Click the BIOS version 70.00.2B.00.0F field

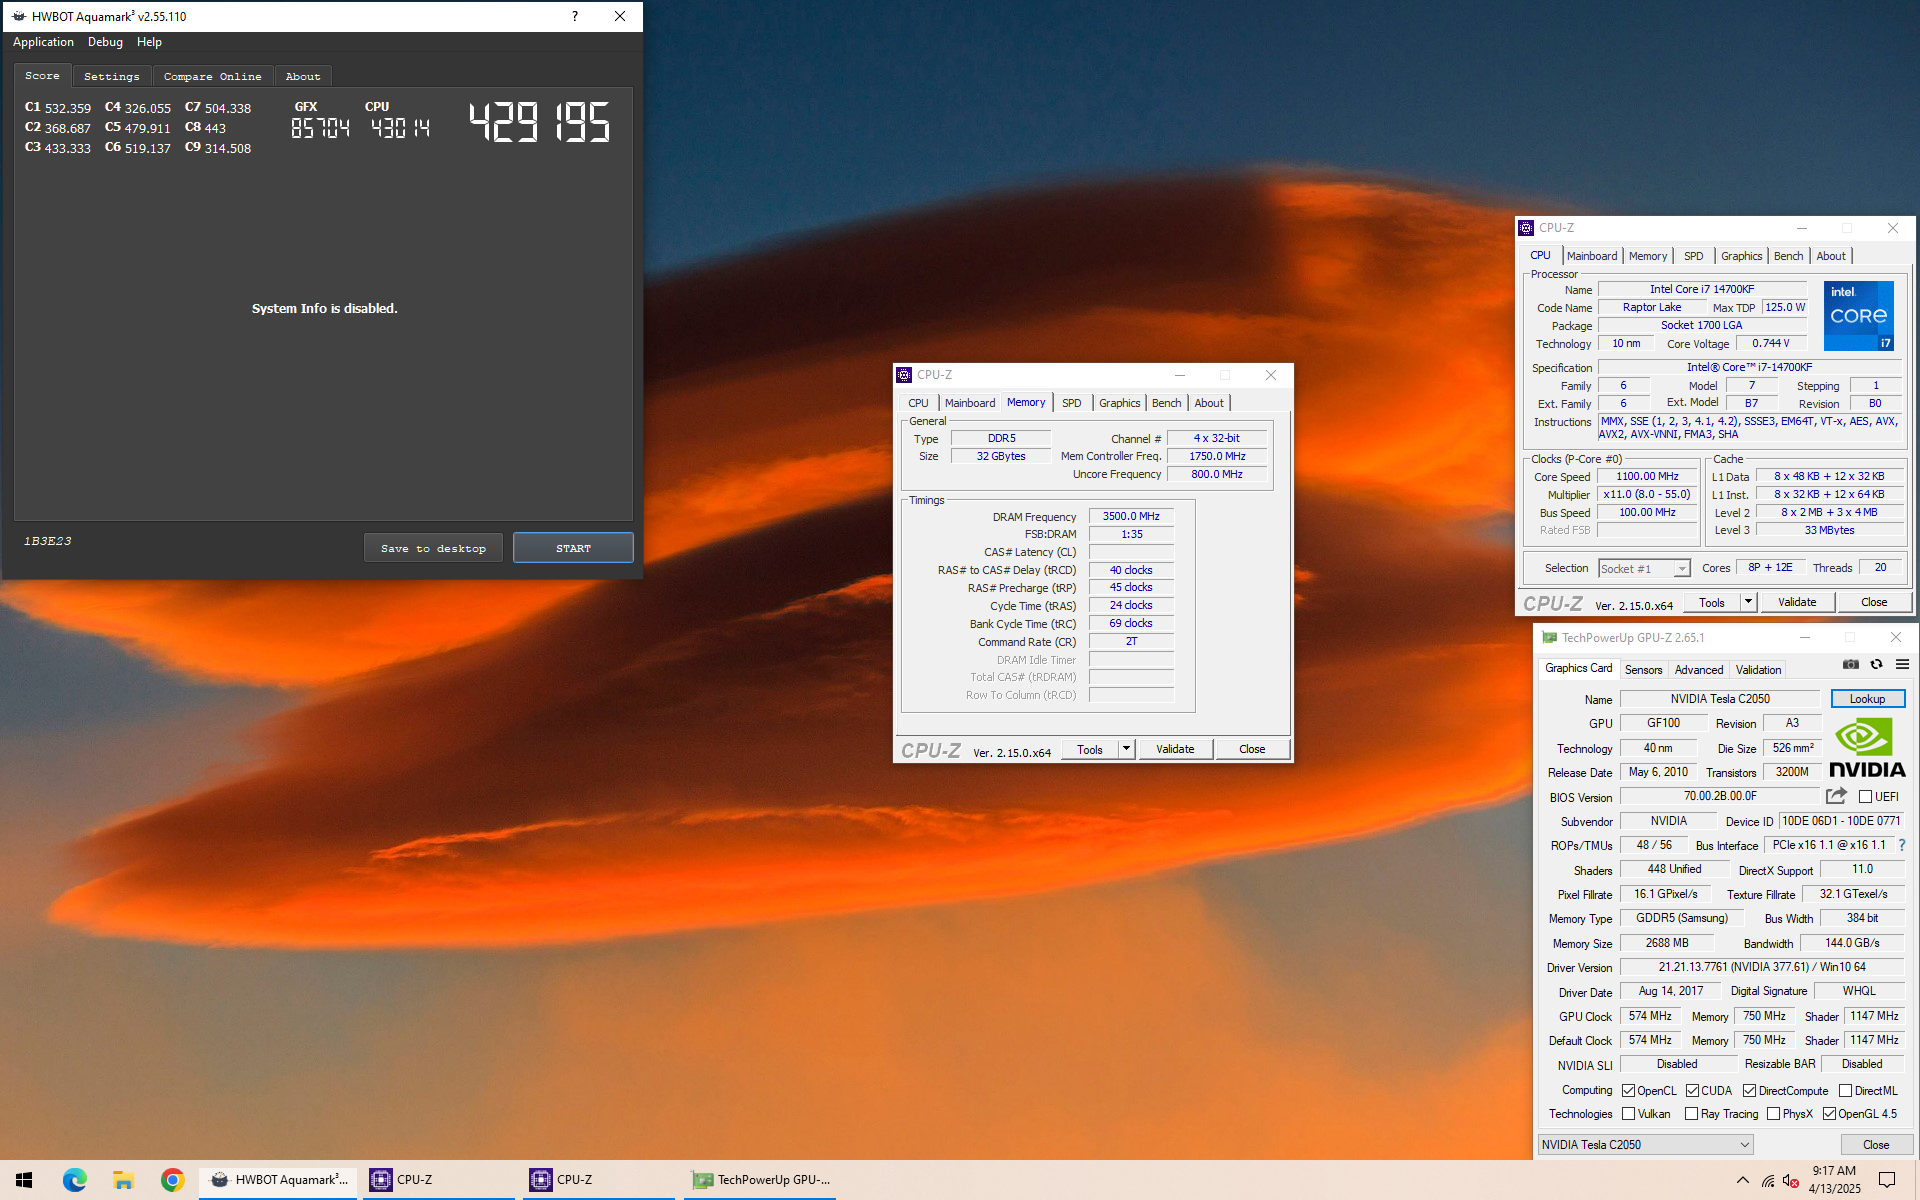[x=1720, y=797]
